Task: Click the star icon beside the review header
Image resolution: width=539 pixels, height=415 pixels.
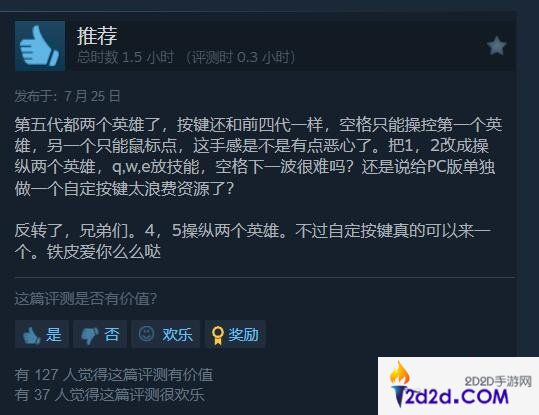Action: coord(496,46)
